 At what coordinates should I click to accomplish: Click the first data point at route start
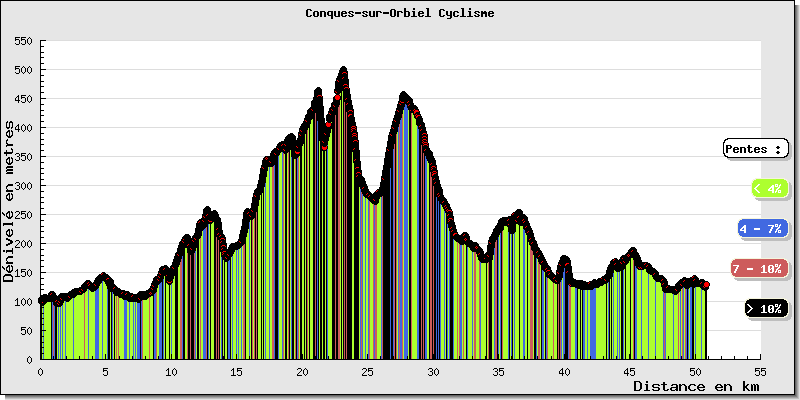pos(41,300)
